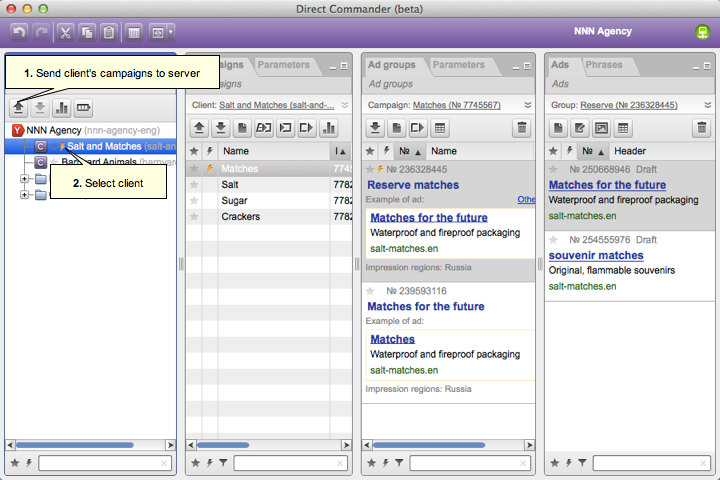Viewport: 720px width, 480px height.
Task: Click the table view icon in the Ad groups panel
Action: [440, 128]
